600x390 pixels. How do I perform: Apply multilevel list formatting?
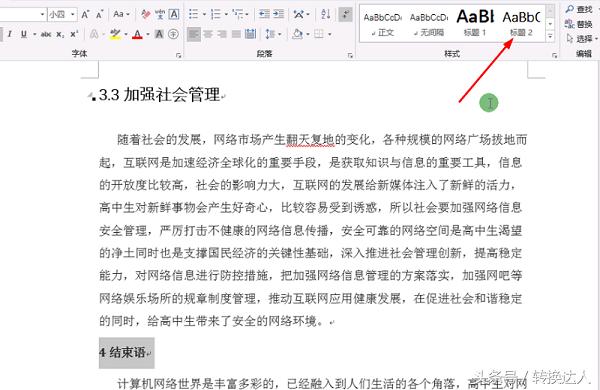[x=238, y=15]
